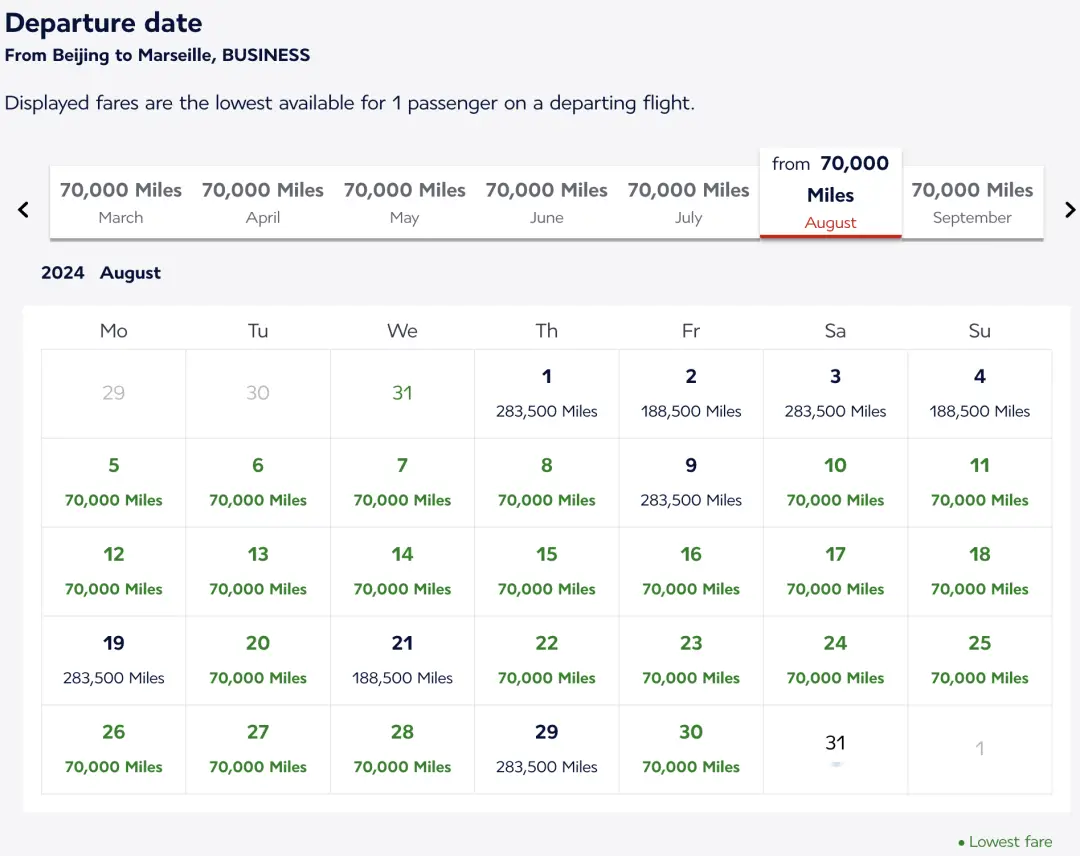Viewport: 1080px width, 856px height.
Task: Switch to the March month tab
Action: (121, 202)
